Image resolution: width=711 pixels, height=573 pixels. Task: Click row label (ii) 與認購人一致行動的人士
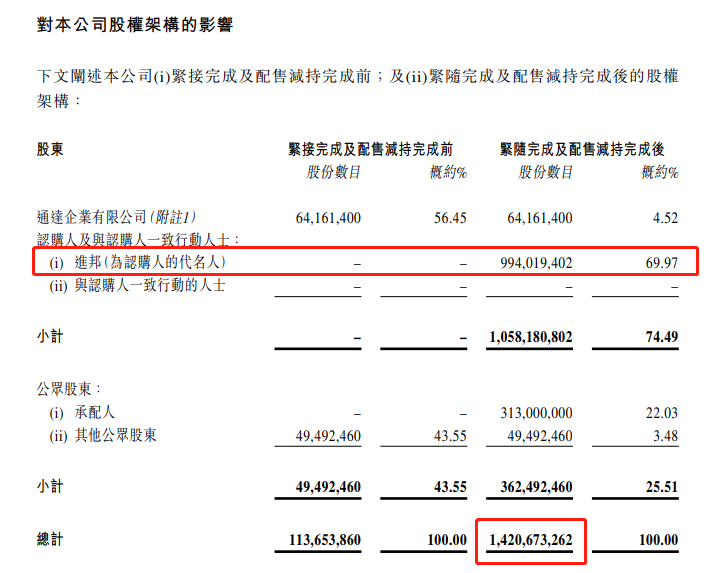coord(137,286)
